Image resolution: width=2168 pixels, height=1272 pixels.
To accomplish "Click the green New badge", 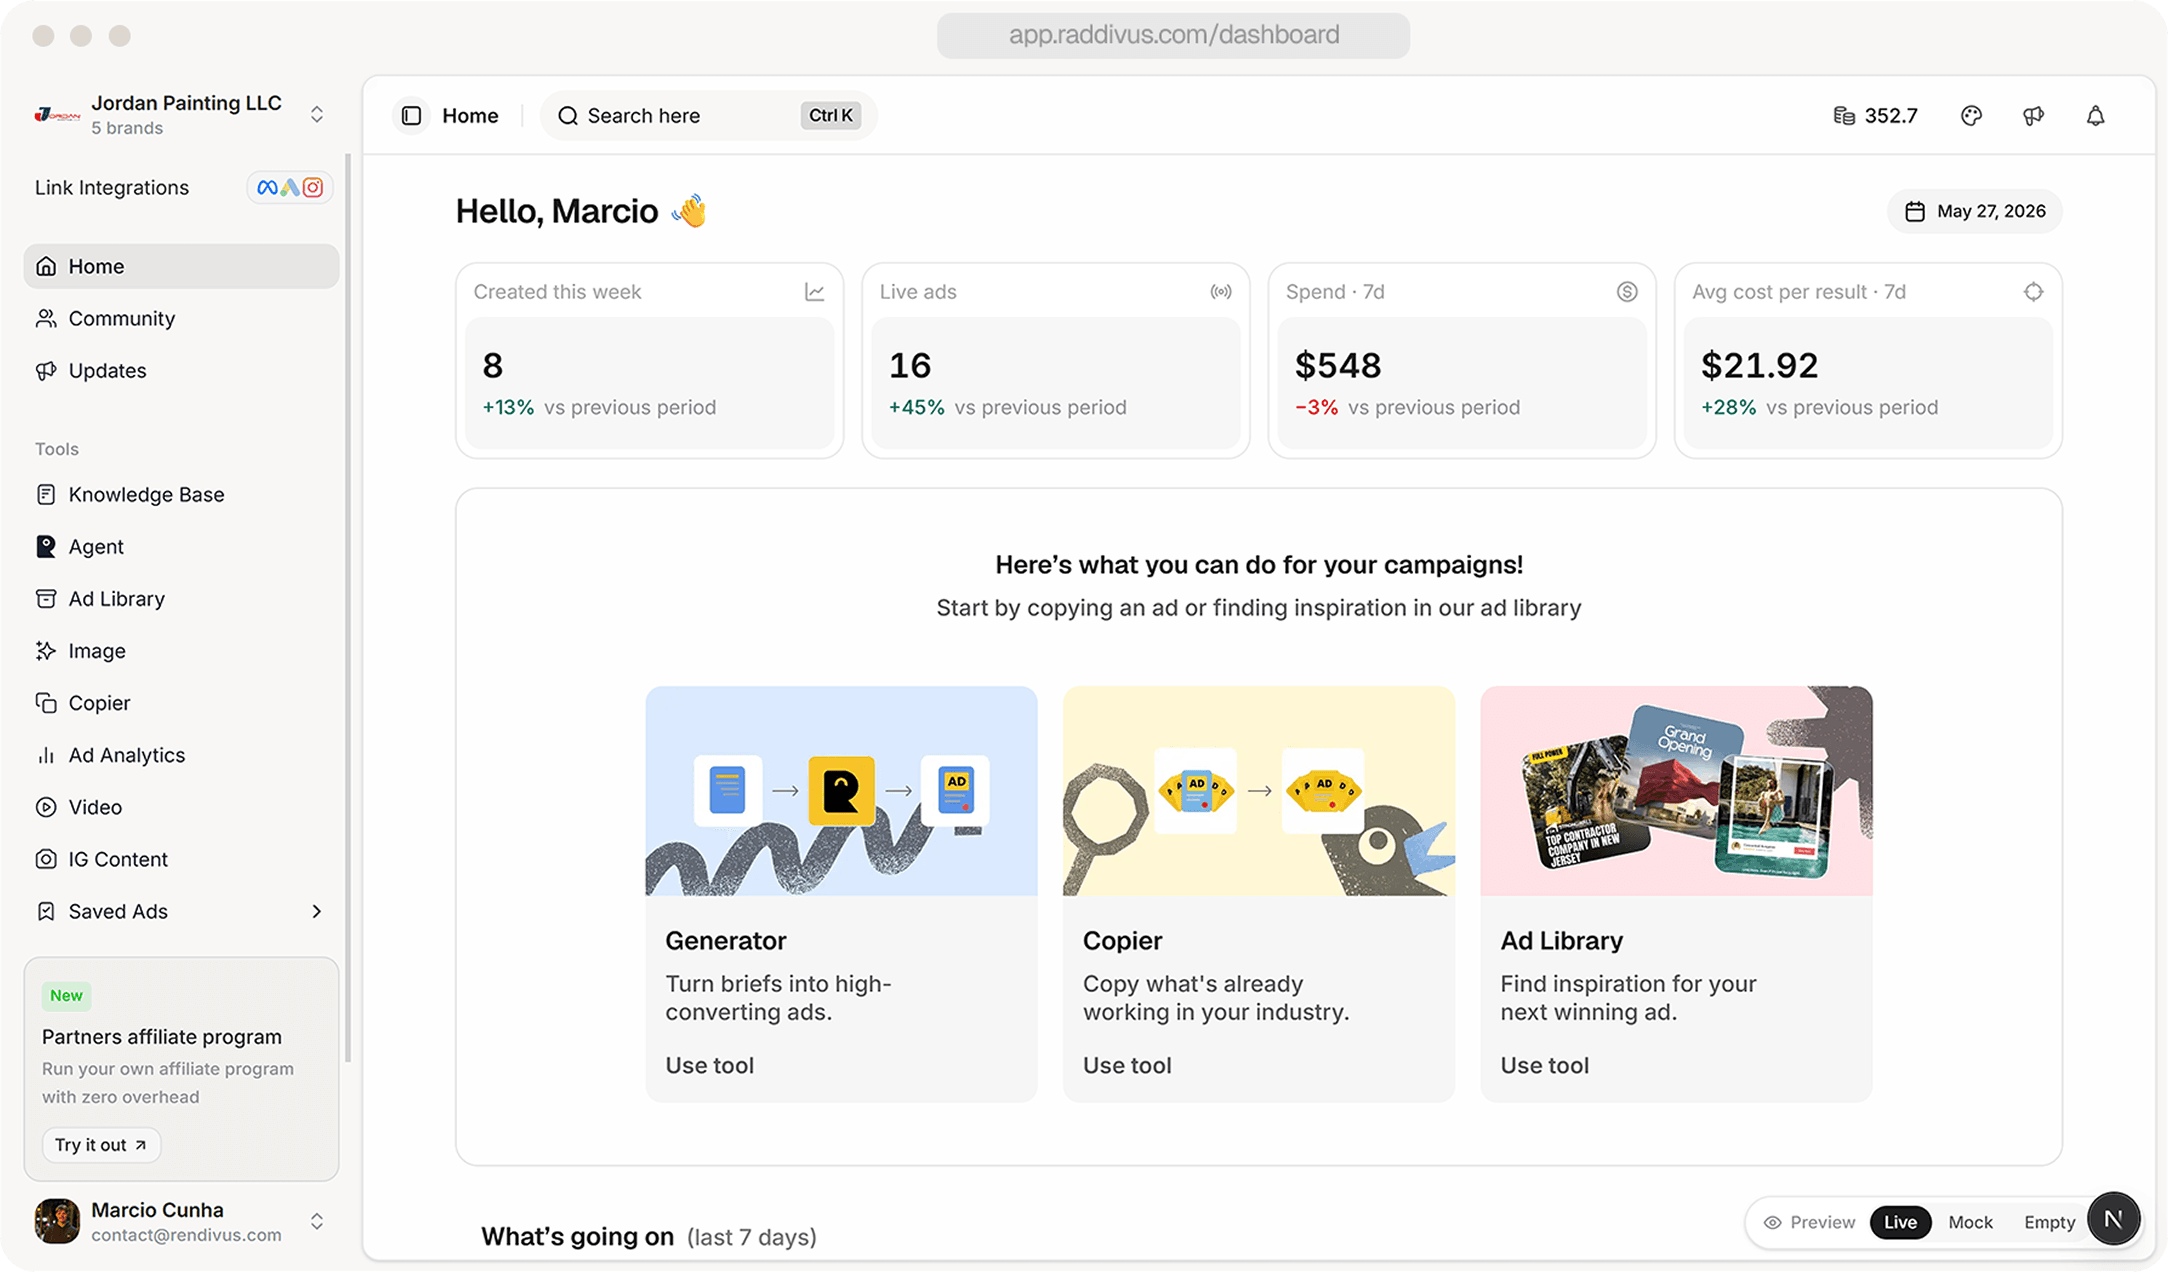I will (66, 996).
